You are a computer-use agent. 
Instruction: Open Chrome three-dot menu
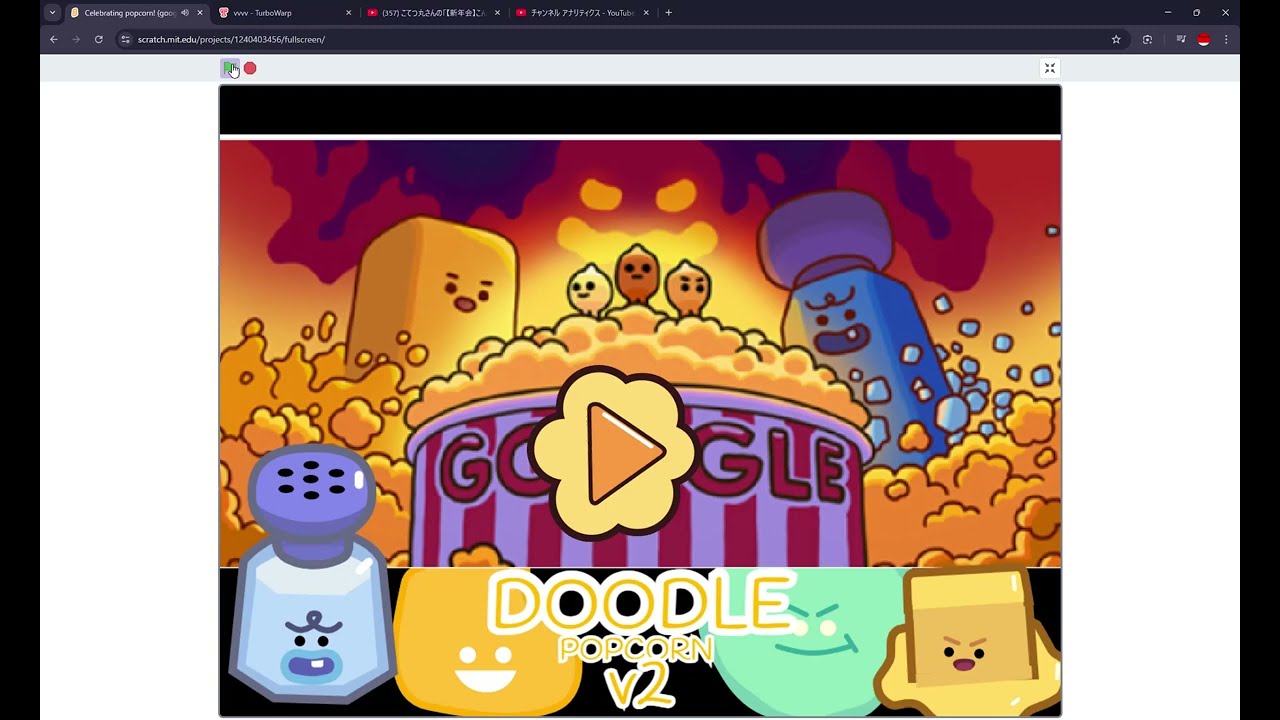[1226, 39]
